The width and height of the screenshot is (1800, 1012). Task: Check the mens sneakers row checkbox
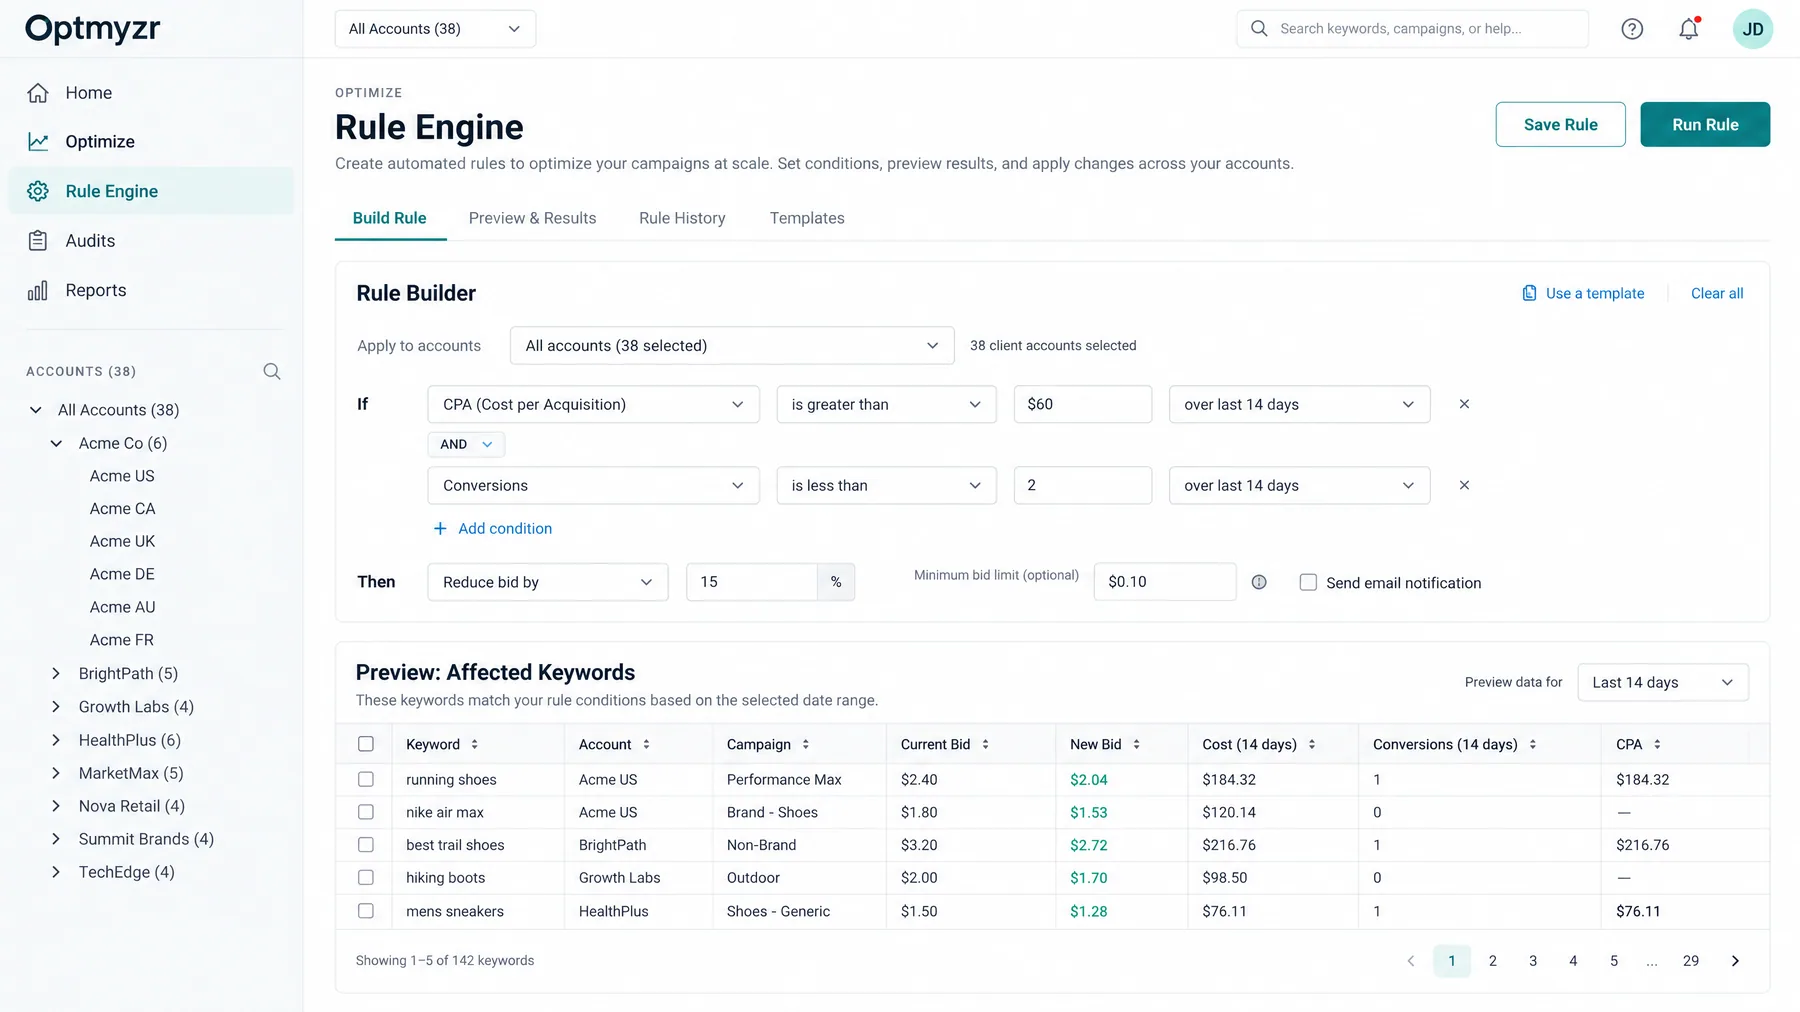coord(366,911)
